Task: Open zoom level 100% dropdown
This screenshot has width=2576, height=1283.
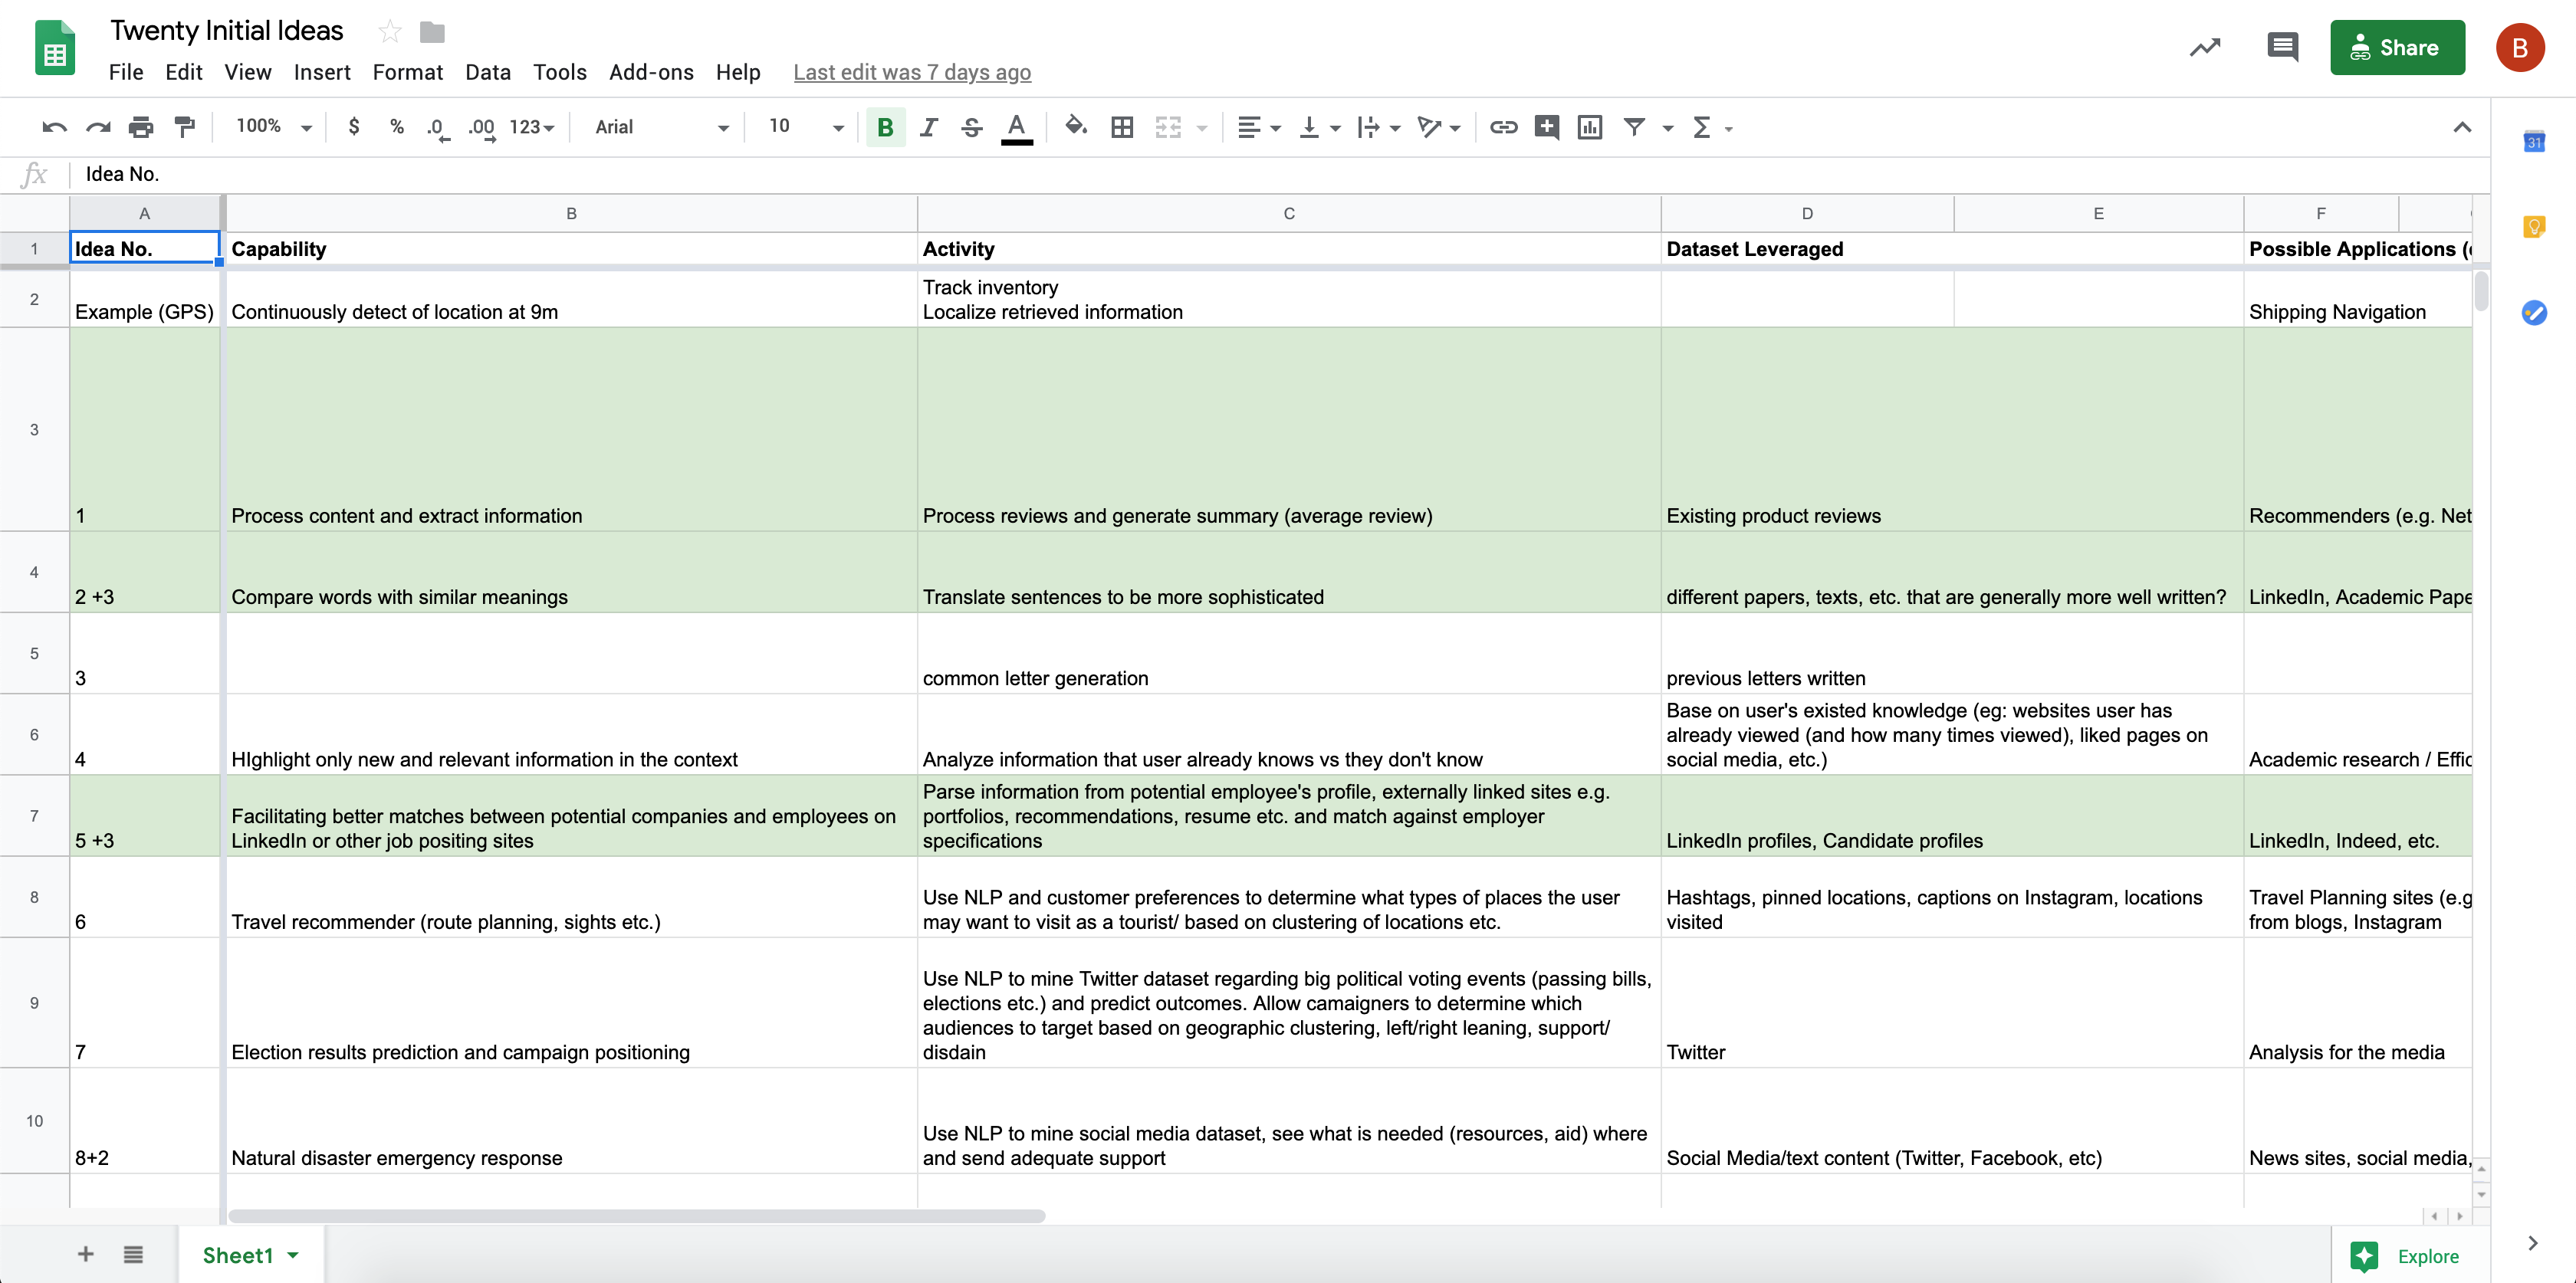Action: tap(274, 126)
